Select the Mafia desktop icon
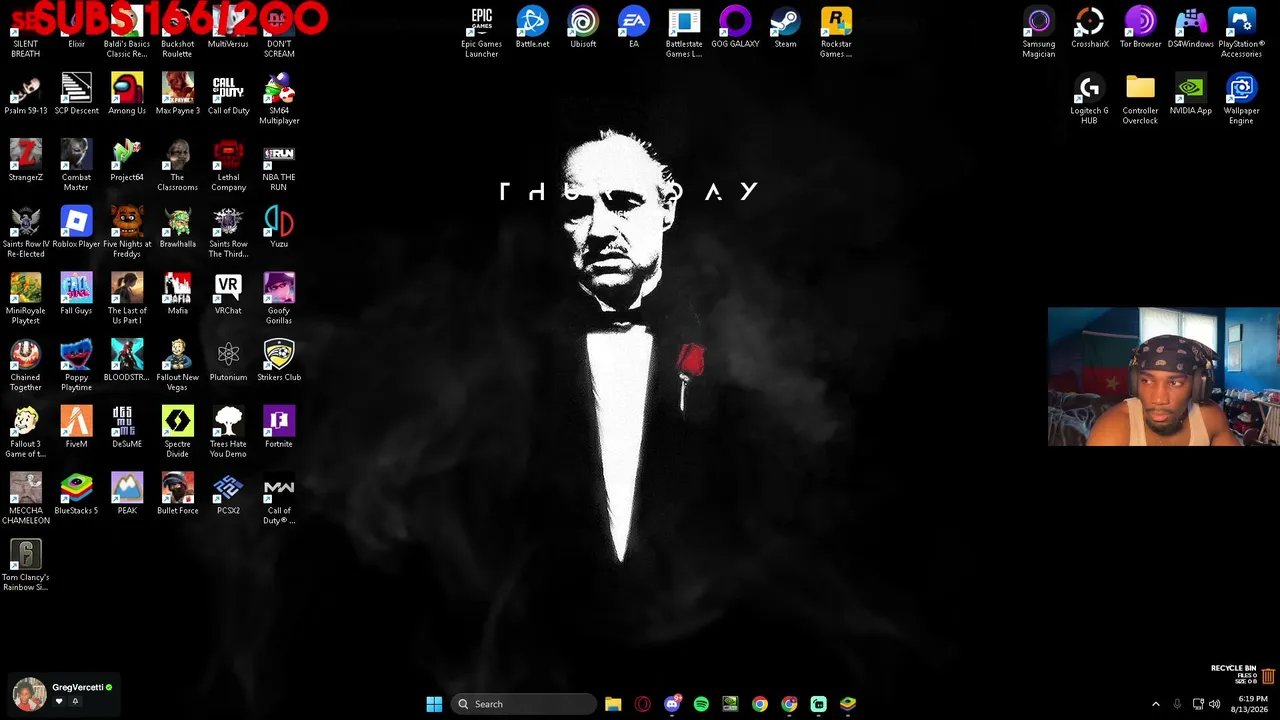Screen dimensions: 1280x720 coord(178,294)
